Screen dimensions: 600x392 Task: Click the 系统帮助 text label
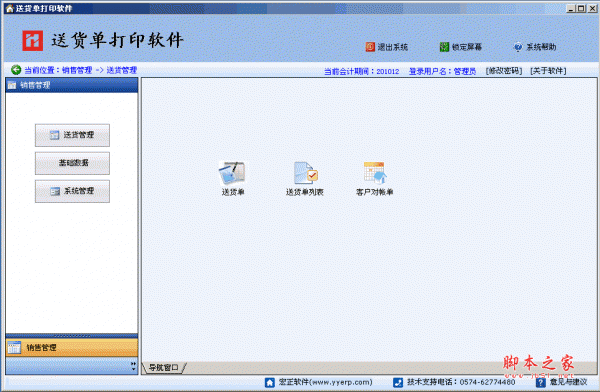point(541,47)
